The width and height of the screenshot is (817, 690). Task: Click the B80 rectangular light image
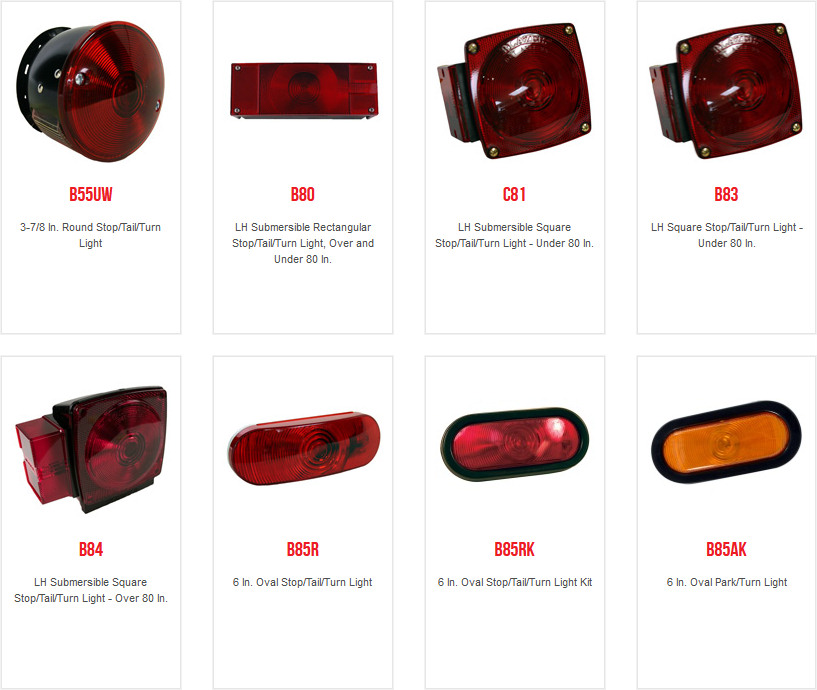(x=303, y=91)
